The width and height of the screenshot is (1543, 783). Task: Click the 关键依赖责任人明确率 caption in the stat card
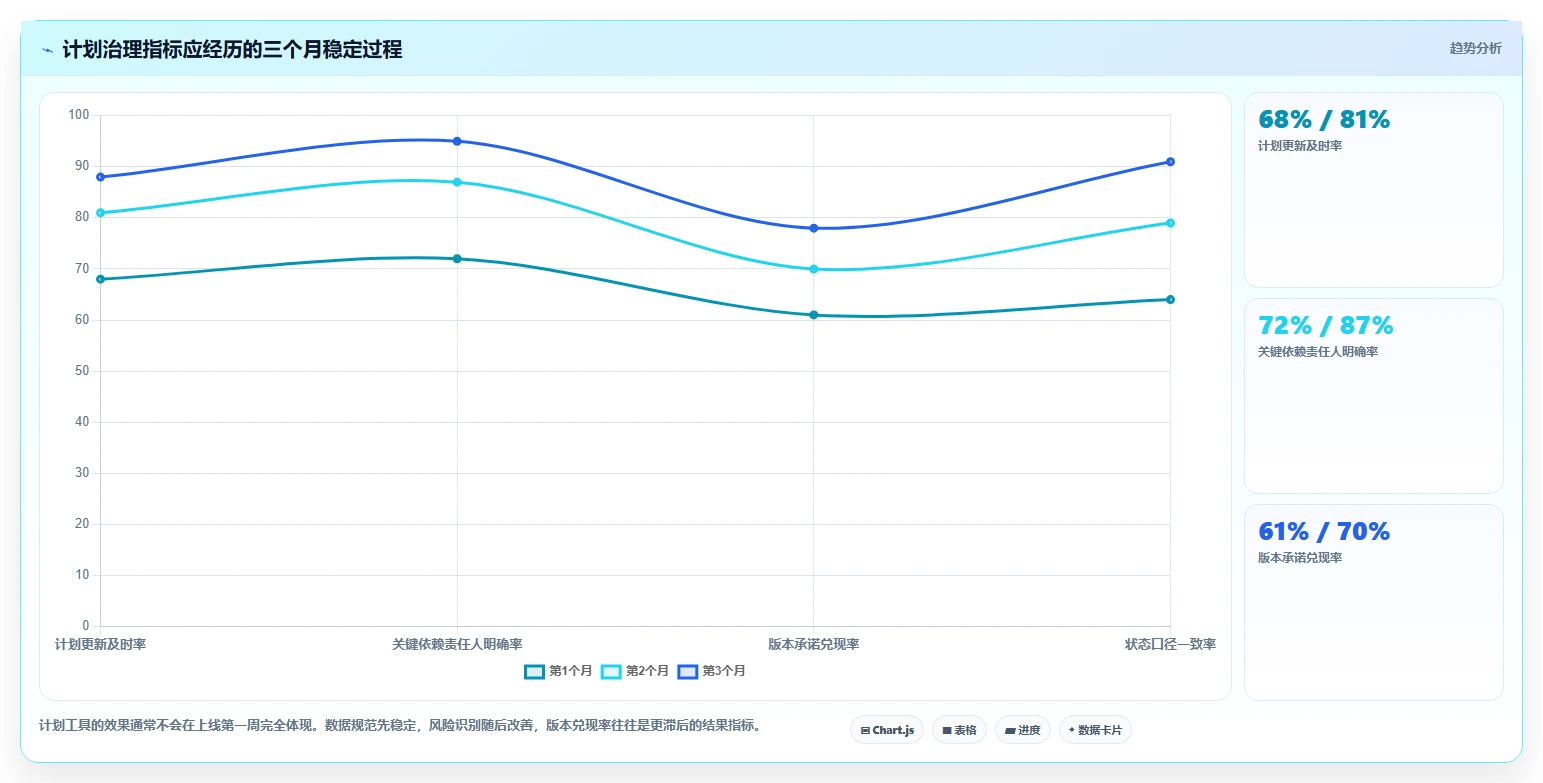tap(1318, 352)
